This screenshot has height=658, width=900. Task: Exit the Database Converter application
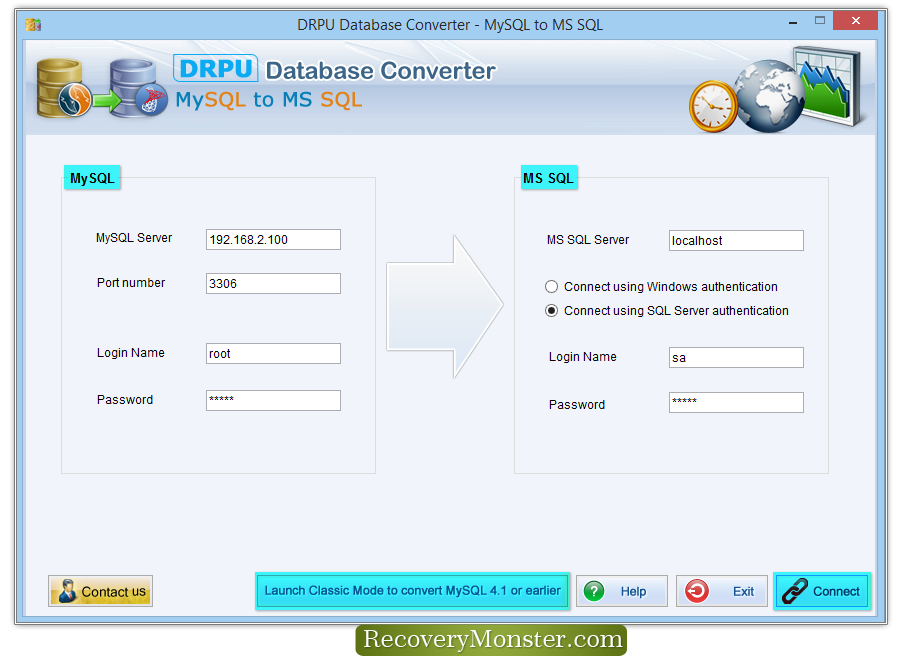(721, 591)
